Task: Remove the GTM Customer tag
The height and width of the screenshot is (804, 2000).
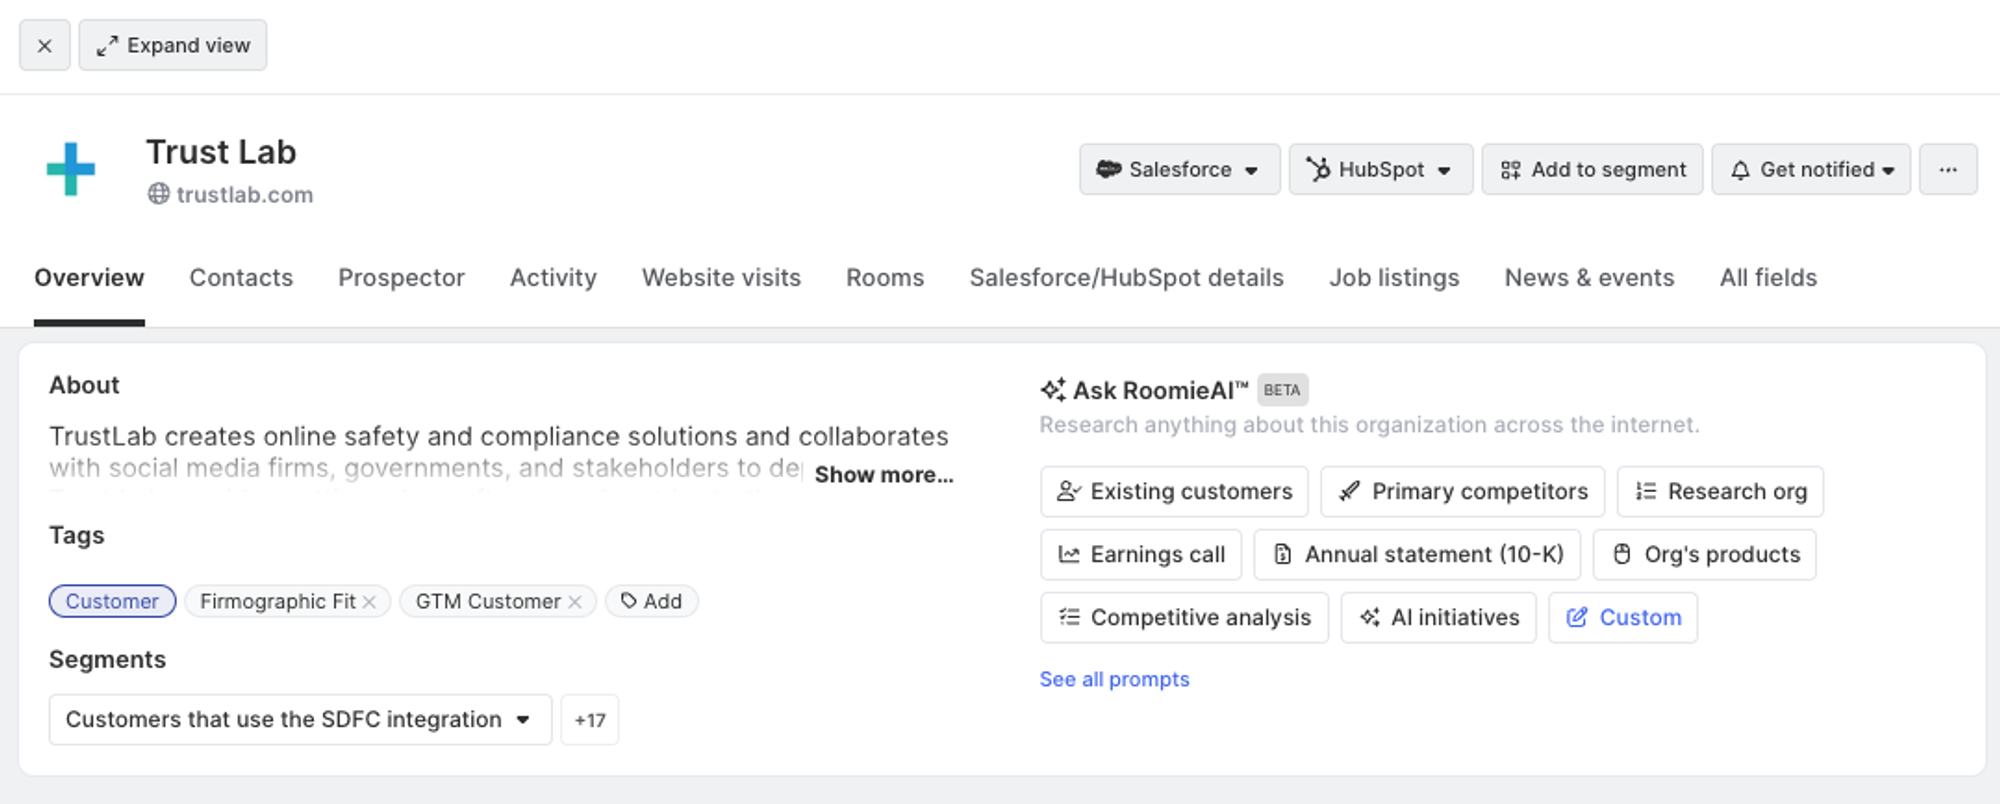Action: click(x=575, y=602)
